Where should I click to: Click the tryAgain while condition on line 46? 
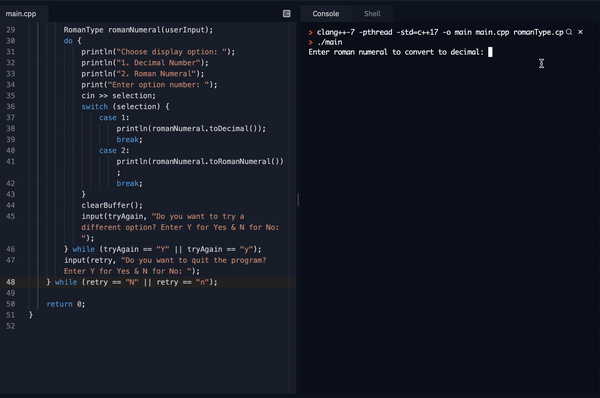tap(180, 249)
